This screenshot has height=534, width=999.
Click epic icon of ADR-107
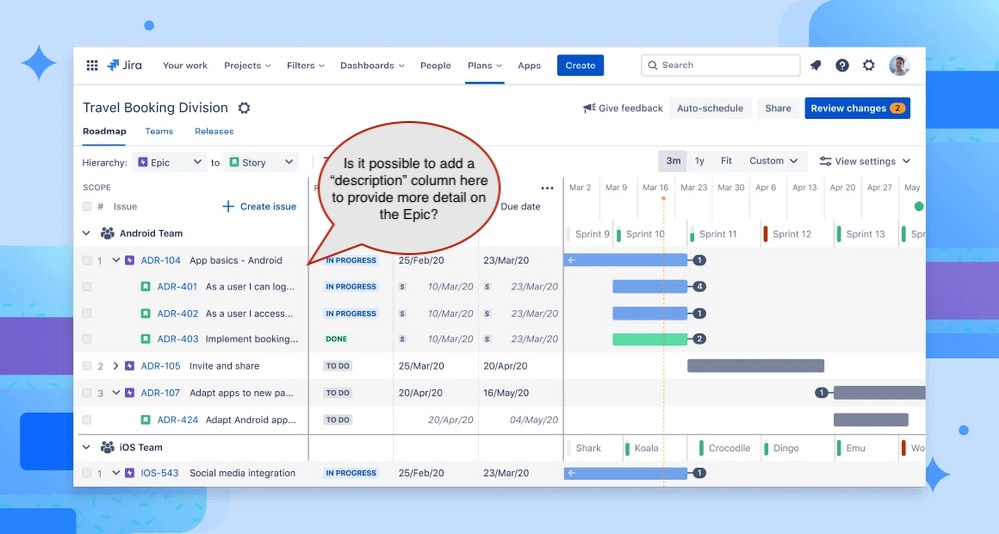pos(129,393)
